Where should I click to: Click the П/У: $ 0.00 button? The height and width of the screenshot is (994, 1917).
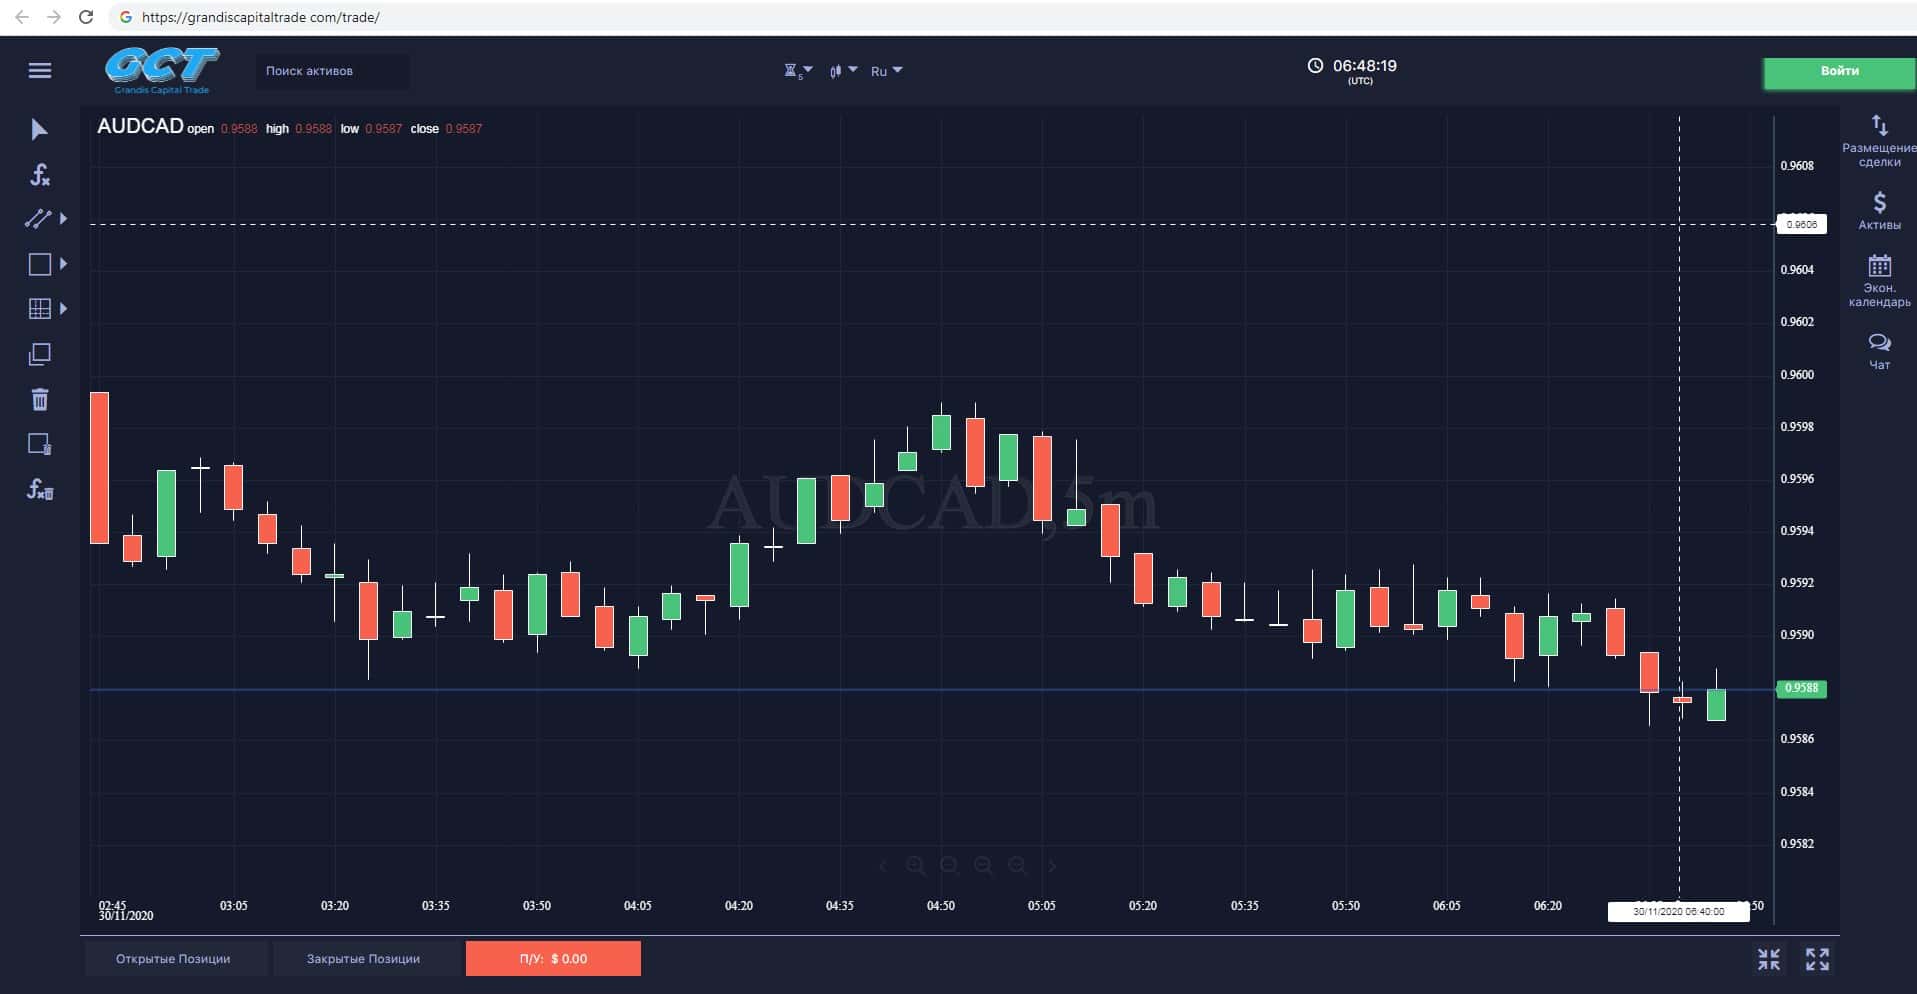553,959
